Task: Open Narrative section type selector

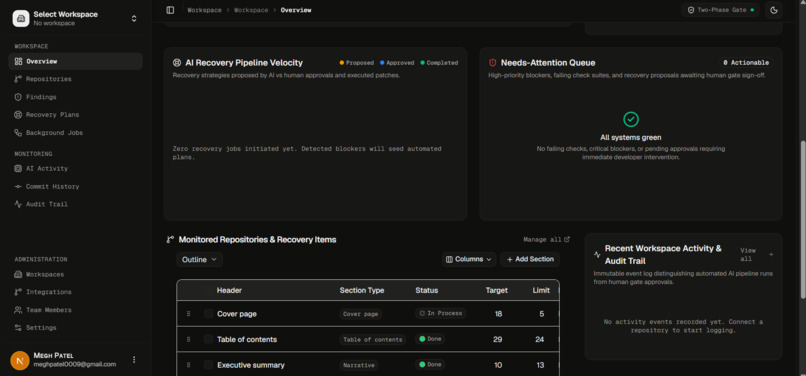Action: (x=359, y=365)
